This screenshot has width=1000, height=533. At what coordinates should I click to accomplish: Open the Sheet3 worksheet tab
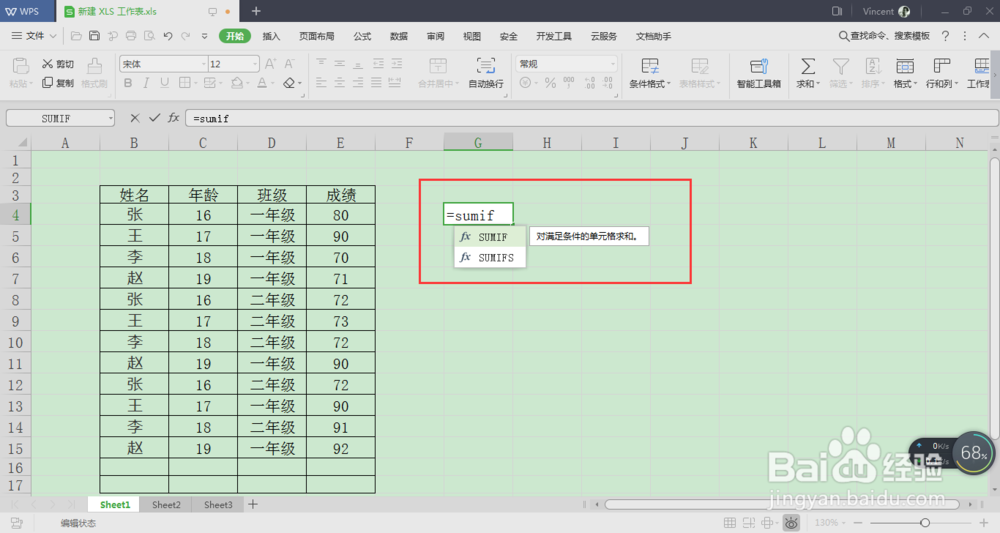point(218,504)
